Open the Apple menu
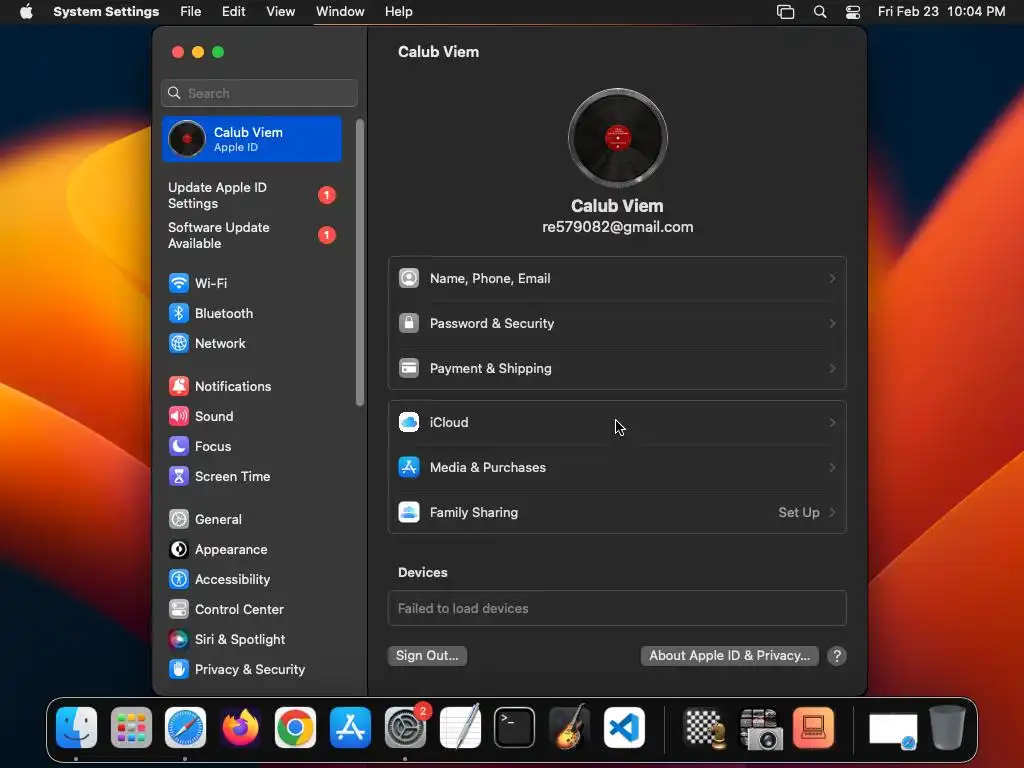The height and width of the screenshot is (768, 1024). pyautogui.click(x=26, y=12)
